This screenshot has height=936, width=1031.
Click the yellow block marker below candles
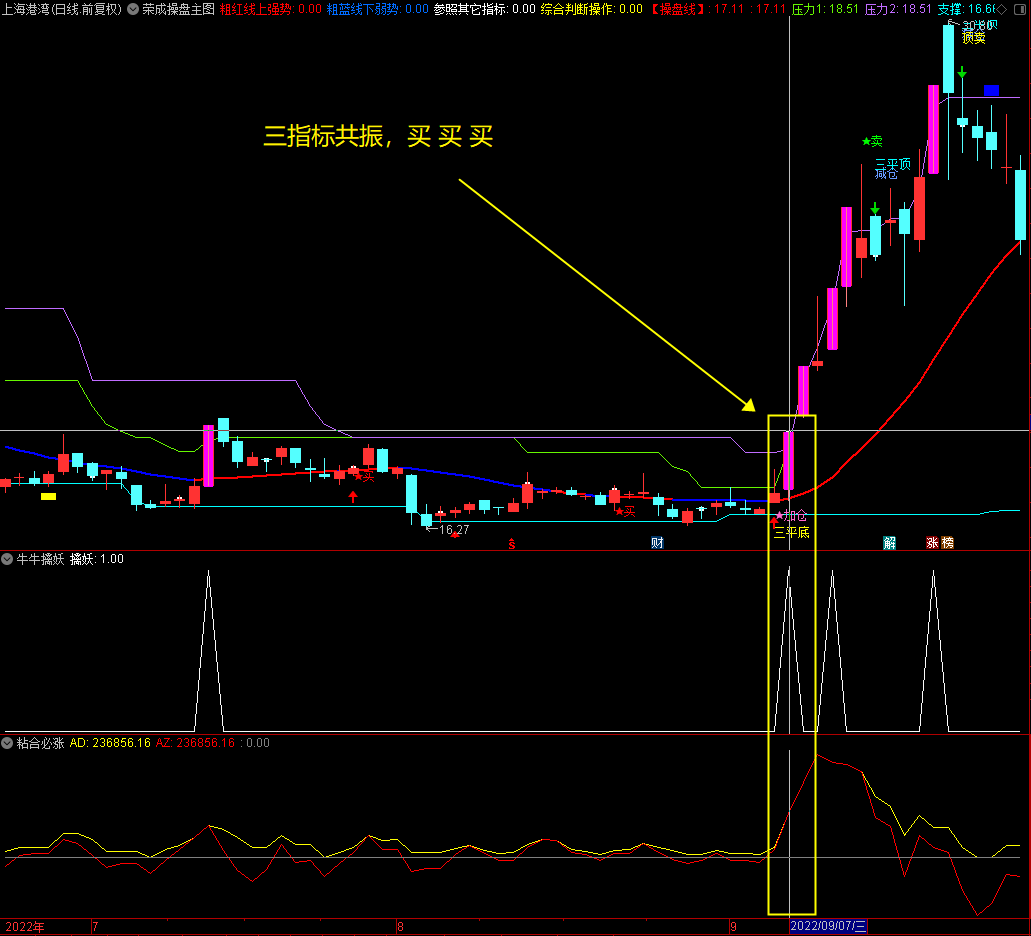click(49, 497)
